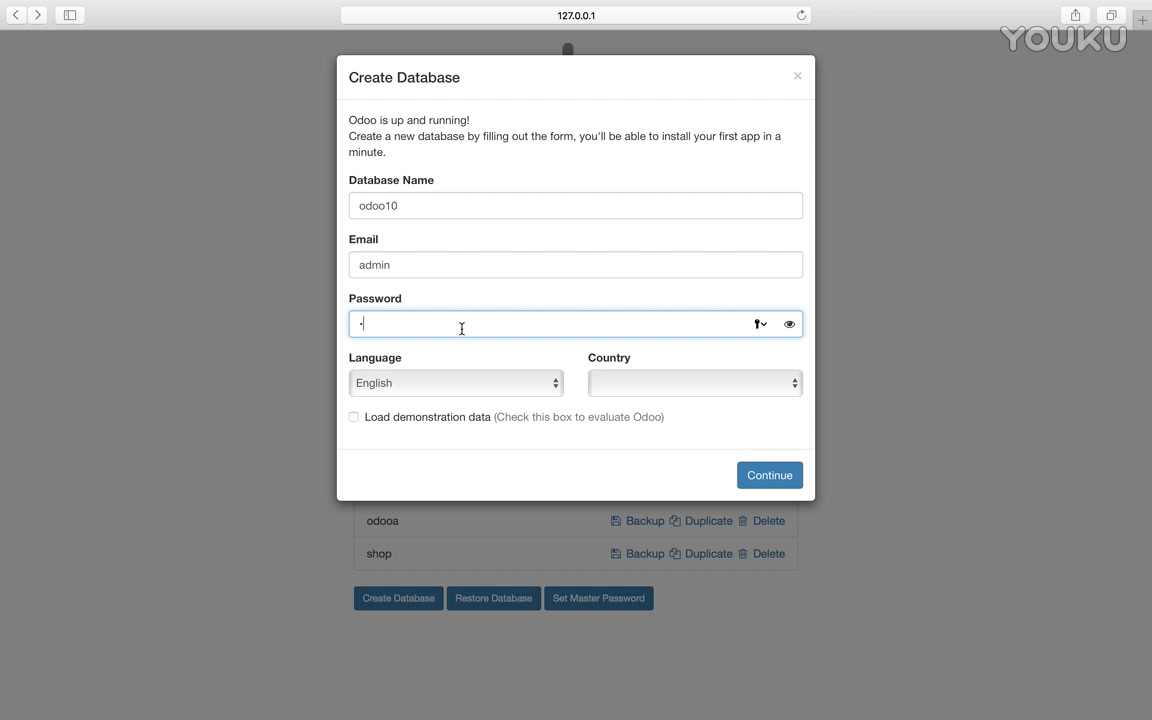Click the Email input field

point(575,265)
